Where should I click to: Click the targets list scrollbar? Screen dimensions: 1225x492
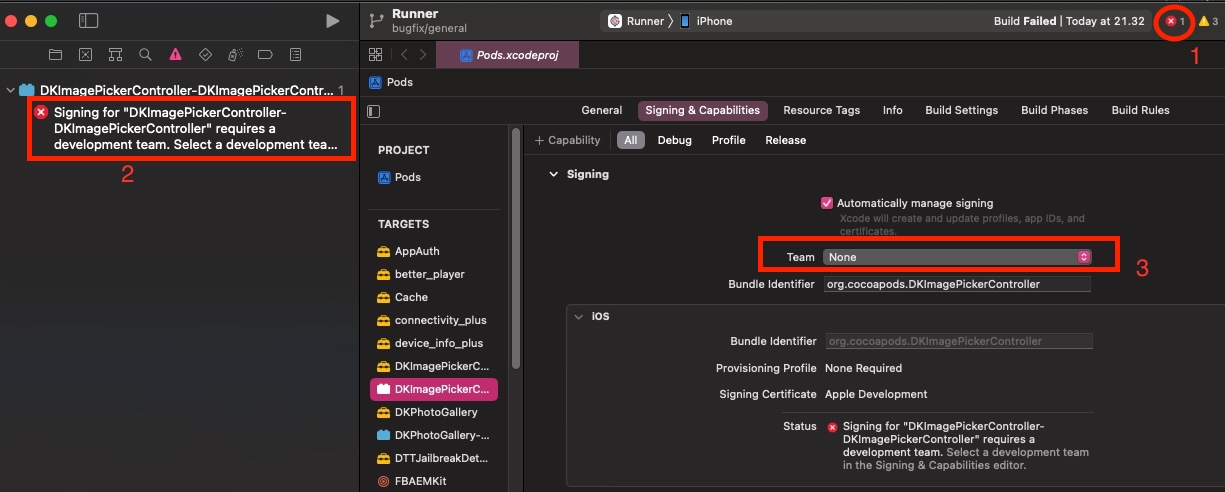pyautogui.click(x=516, y=250)
